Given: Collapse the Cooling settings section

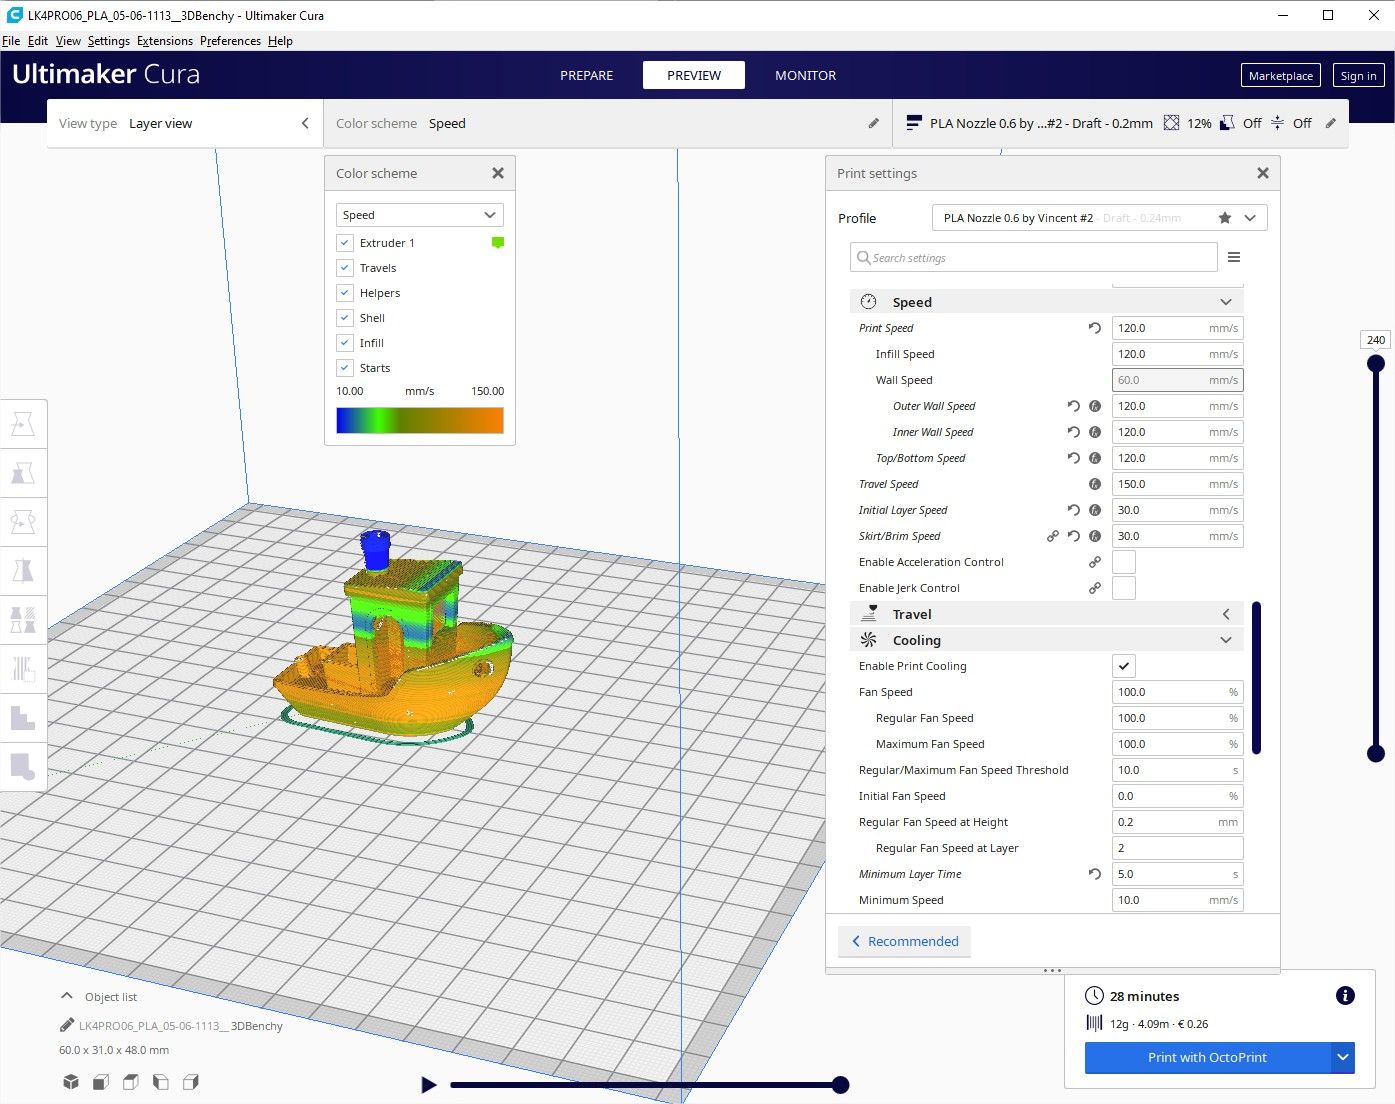Looking at the screenshot, I should pyautogui.click(x=1047, y=640).
